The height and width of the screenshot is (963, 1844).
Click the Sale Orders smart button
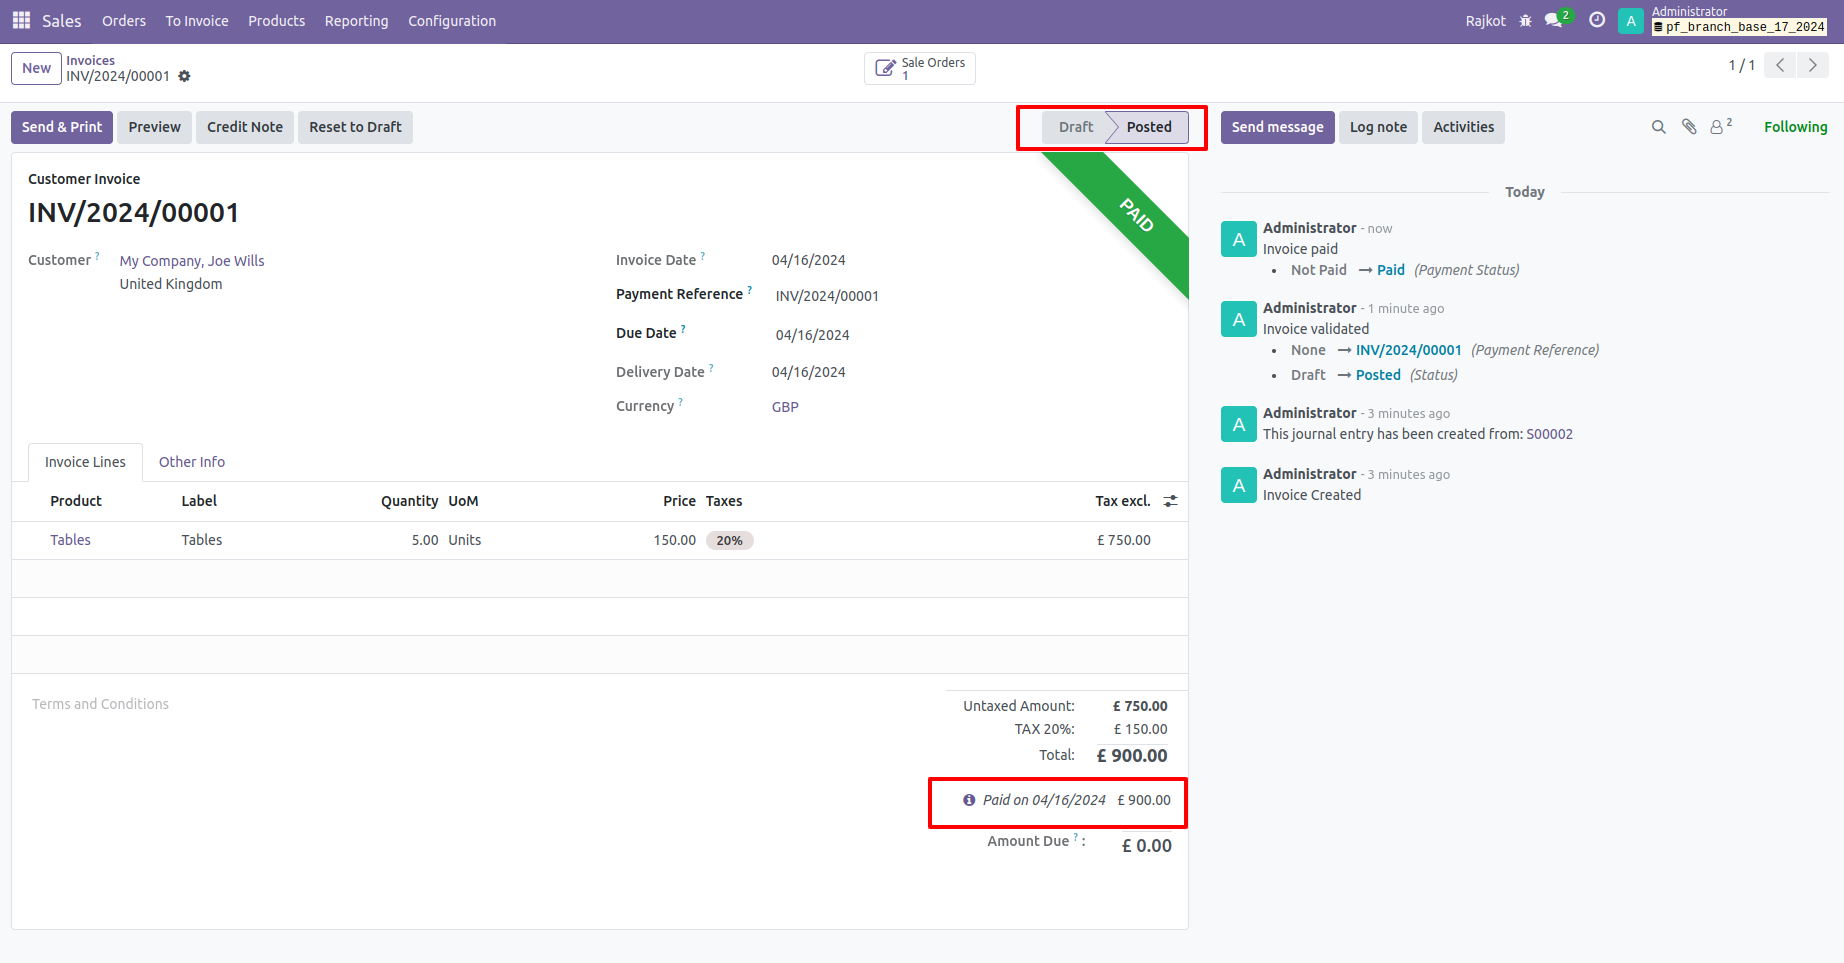point(920,68)
